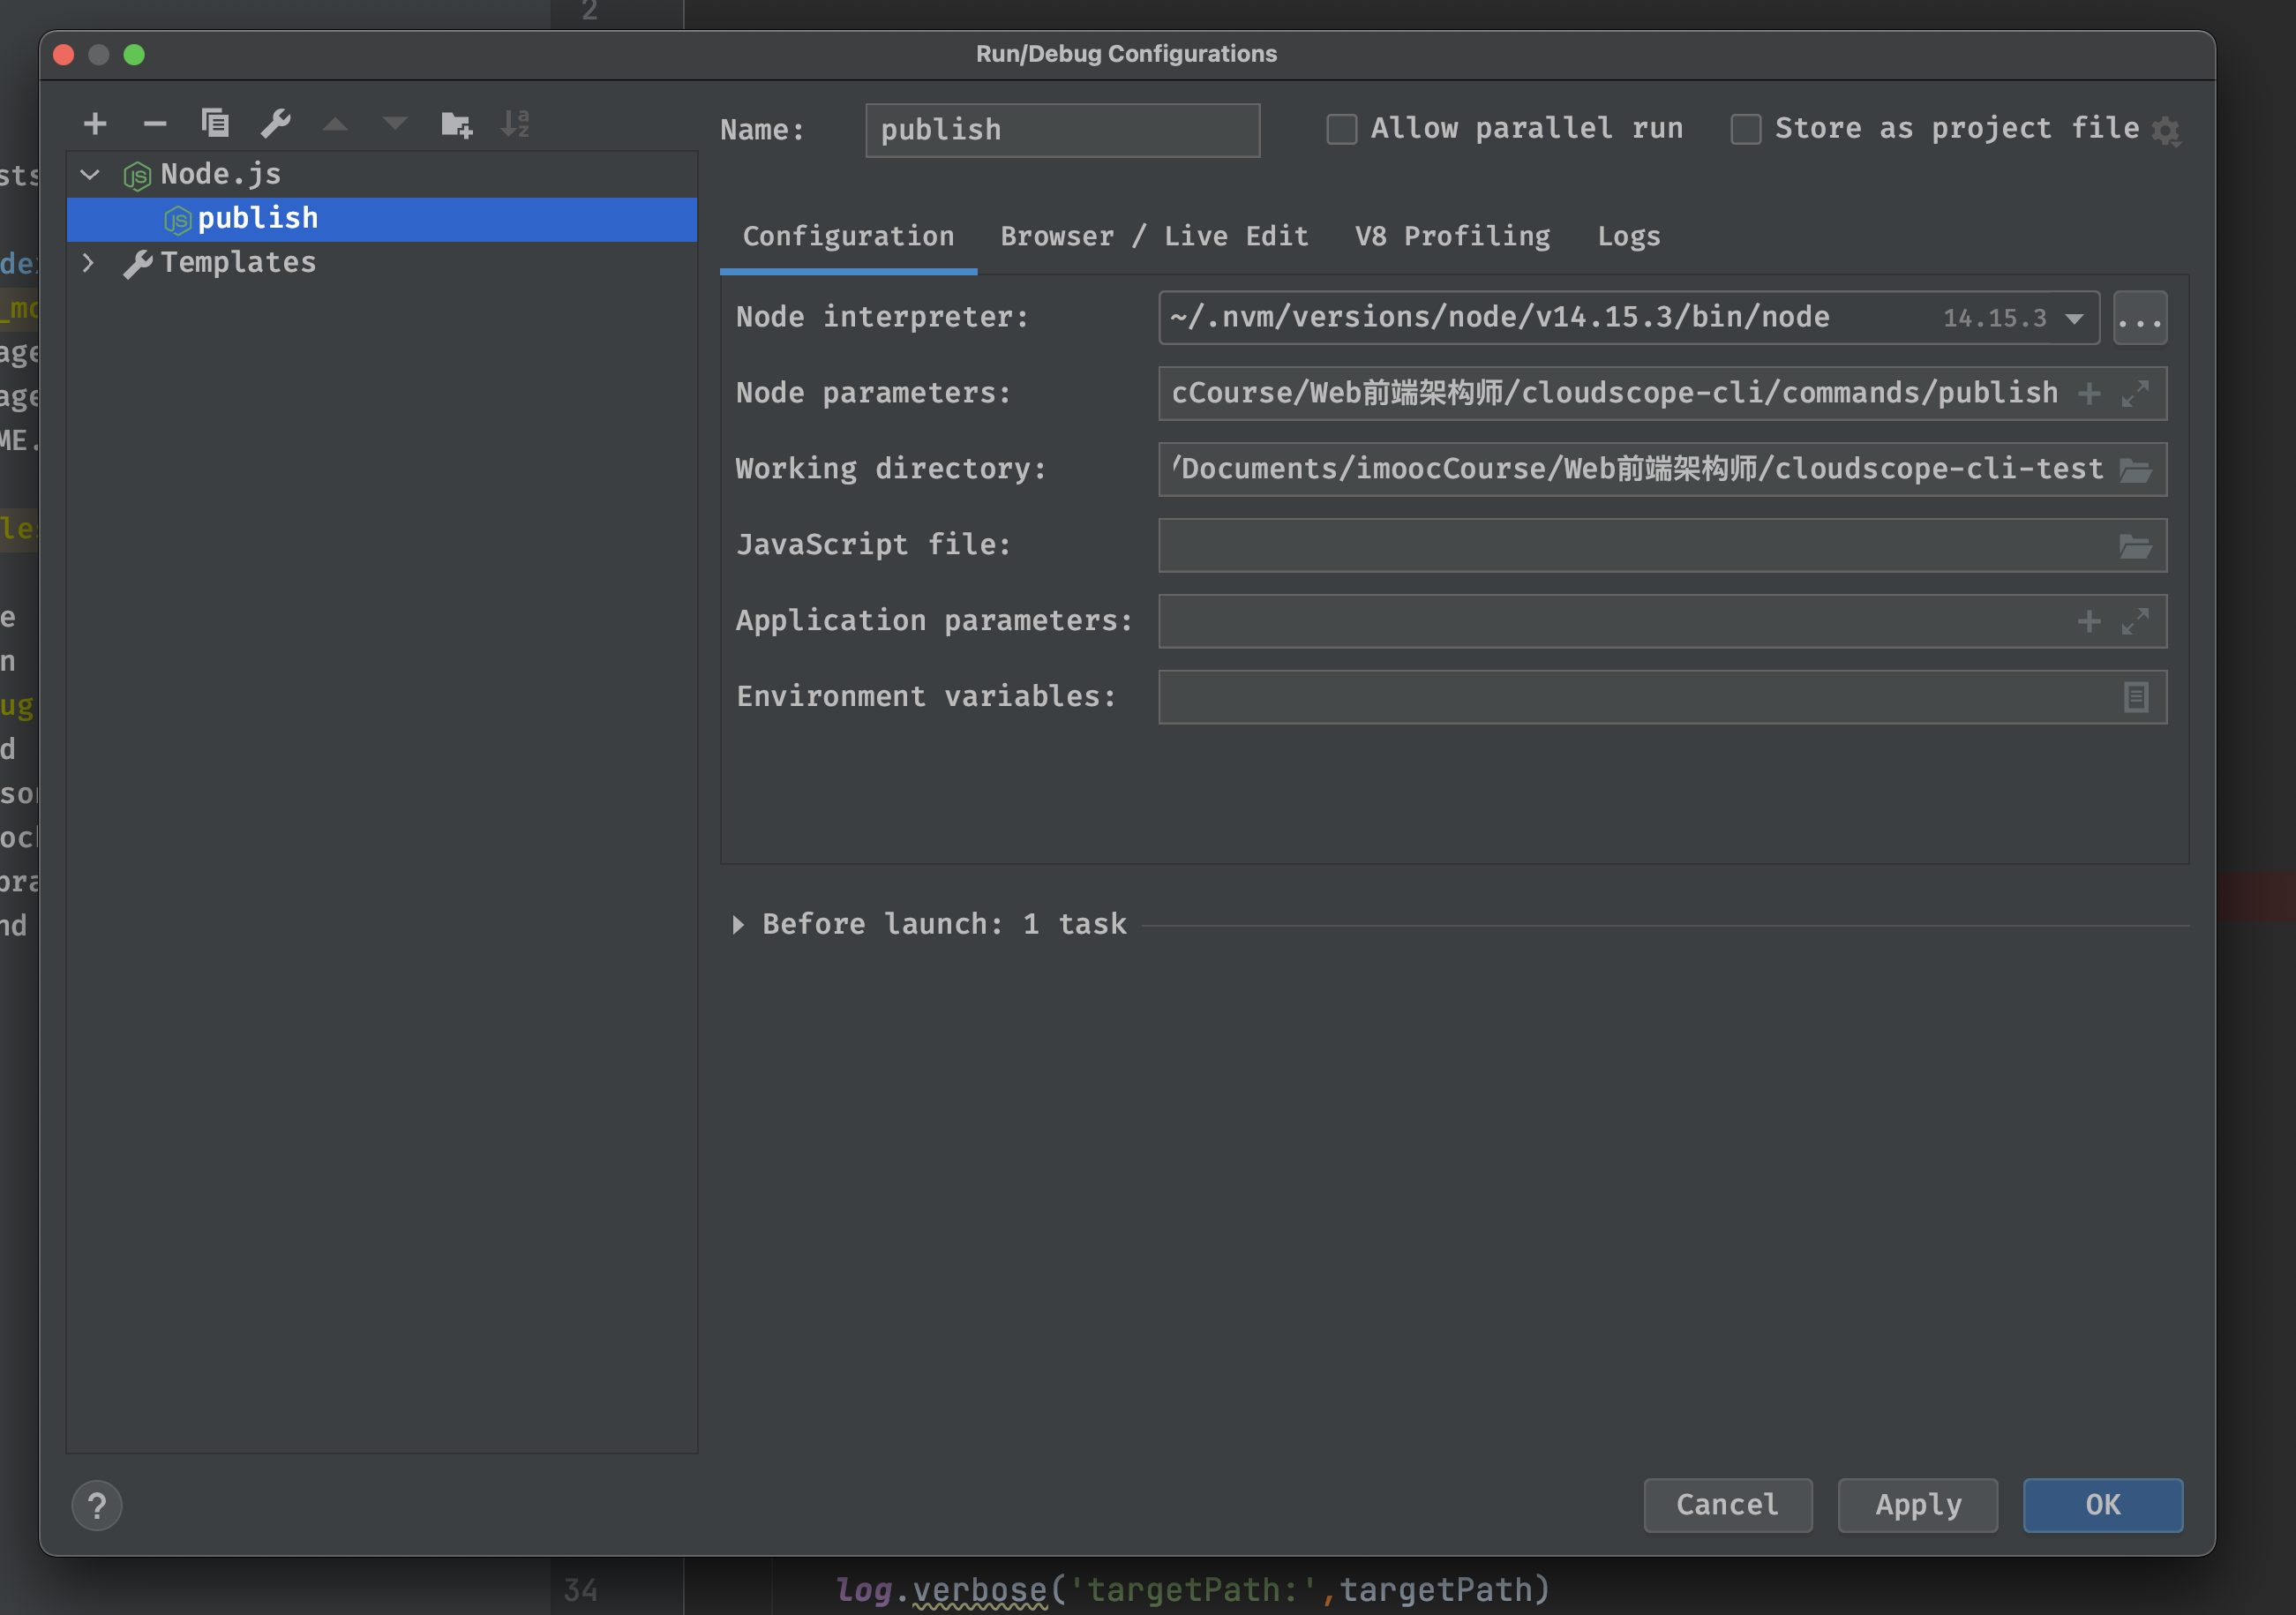The image size is (2296, 1615).
Task: Edit Environment variables list icon
Action: point(2136,697)
